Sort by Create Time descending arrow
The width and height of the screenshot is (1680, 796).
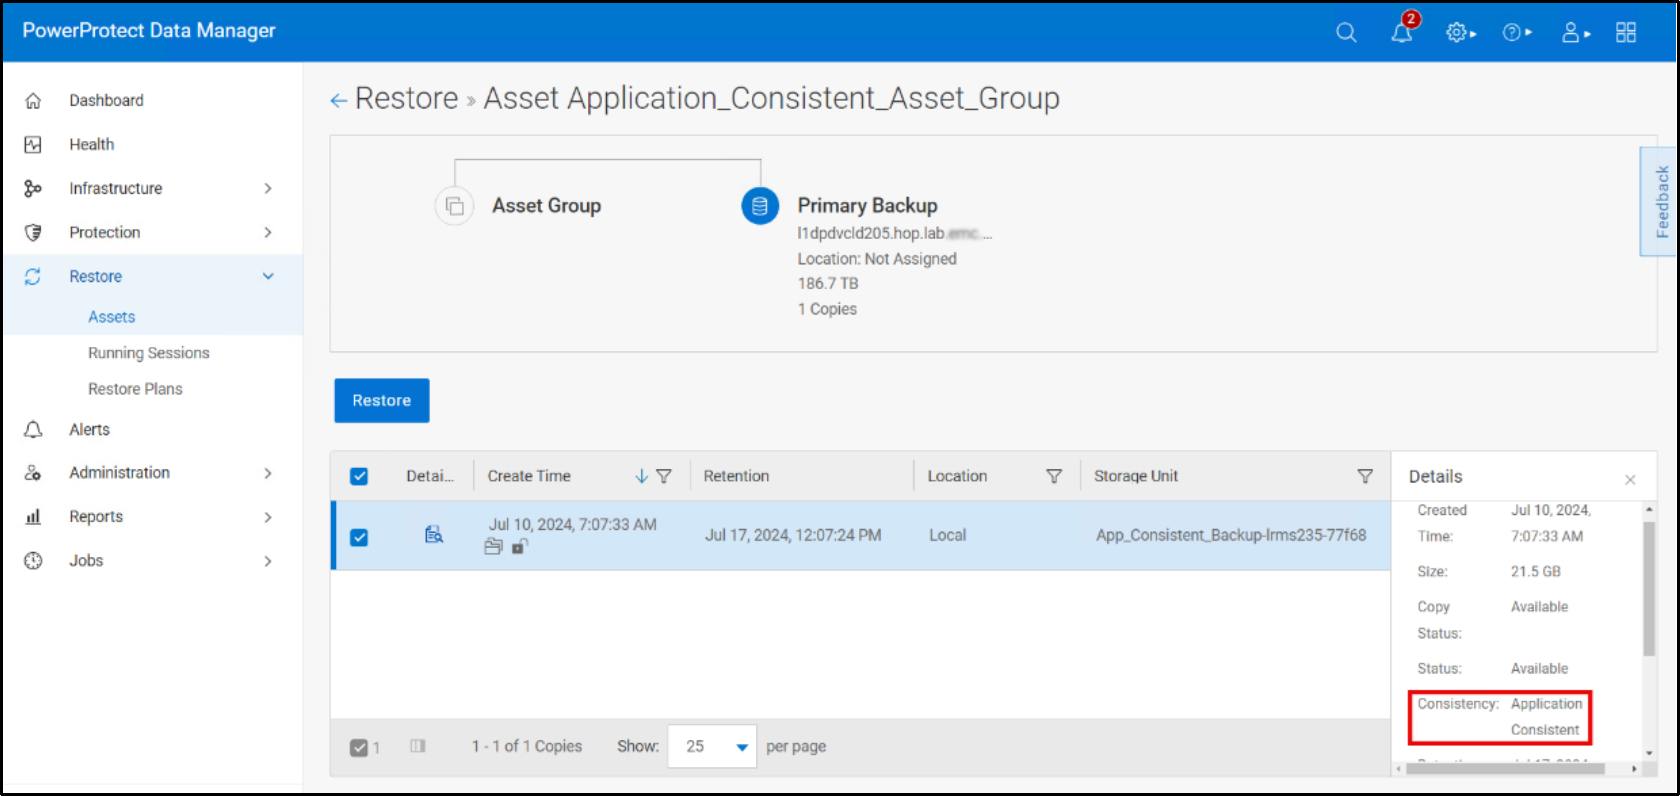click(641, 476)
